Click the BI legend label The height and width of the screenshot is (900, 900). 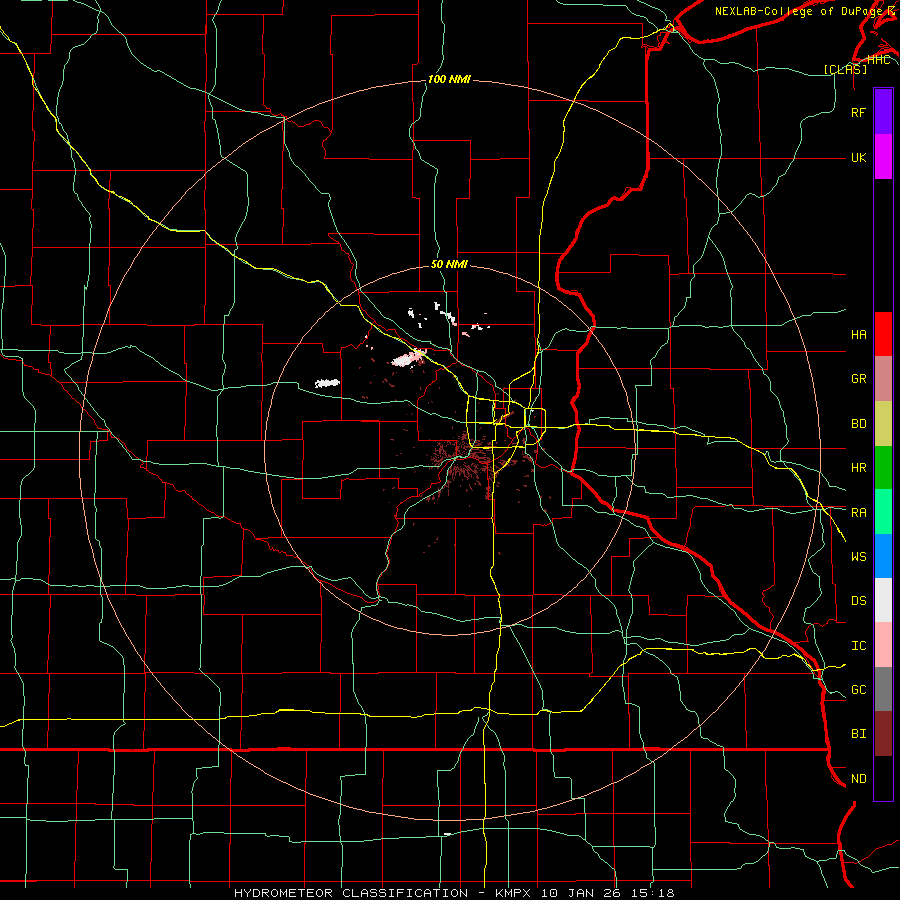[858, 734]
